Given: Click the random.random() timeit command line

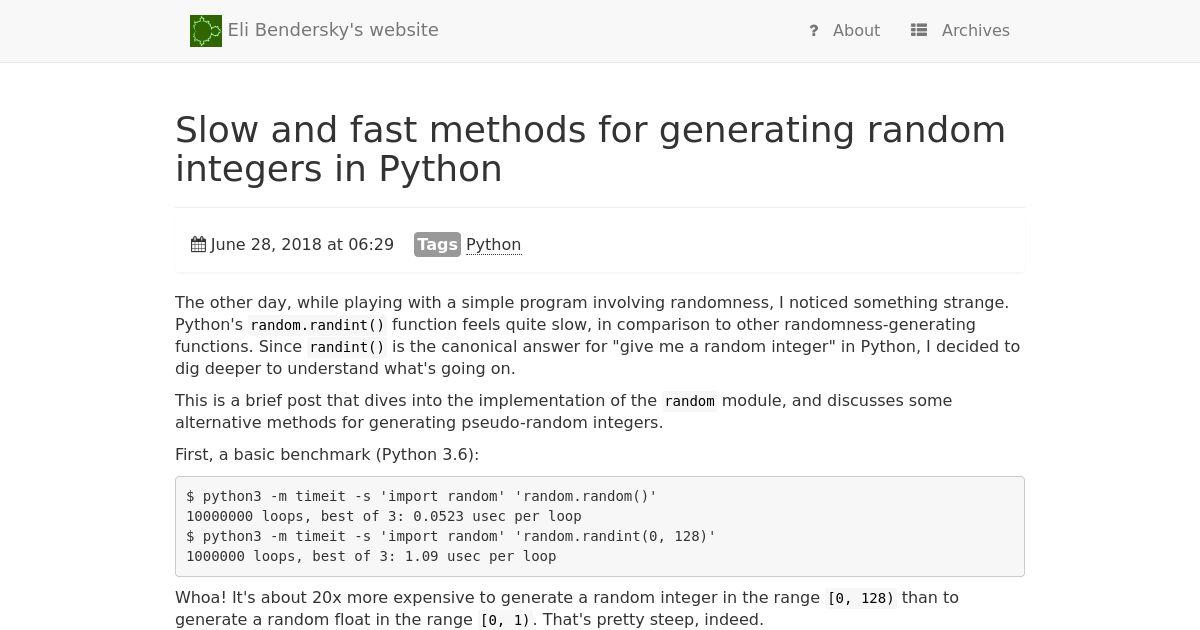Looking at the screenshot, I should [421, 496].
